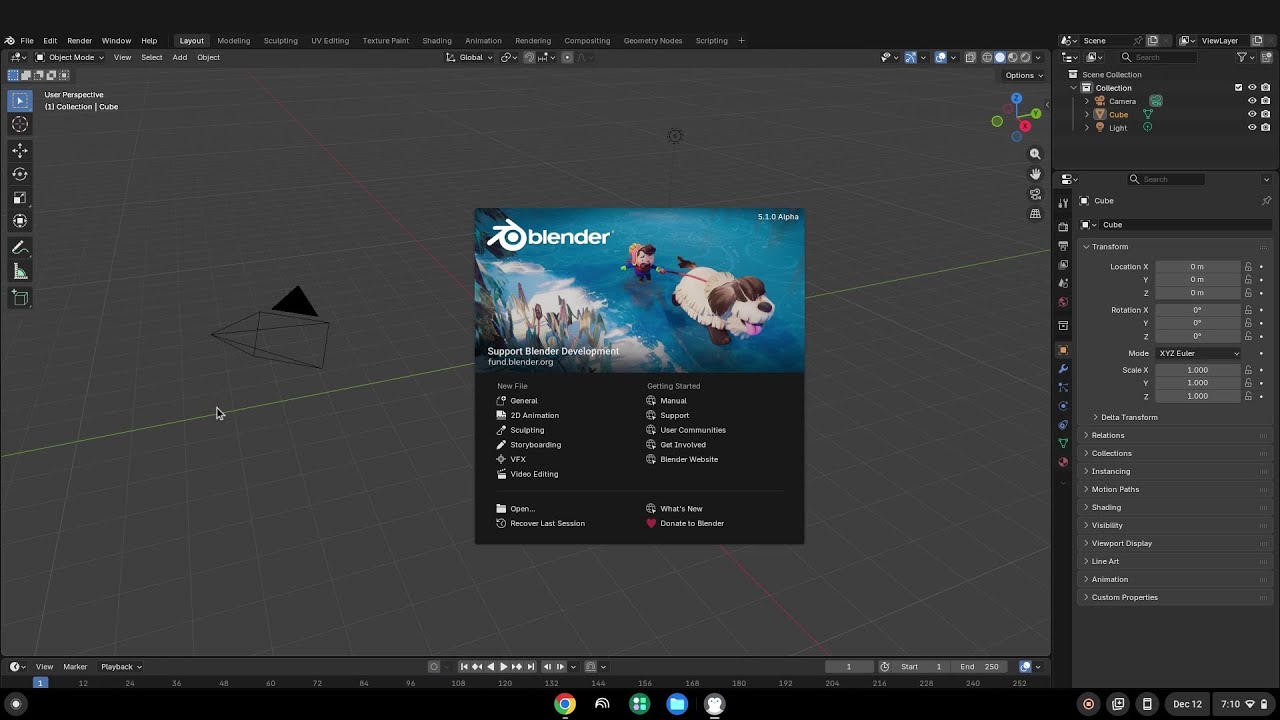Toggle proportional editing in header

coord(567,57)
